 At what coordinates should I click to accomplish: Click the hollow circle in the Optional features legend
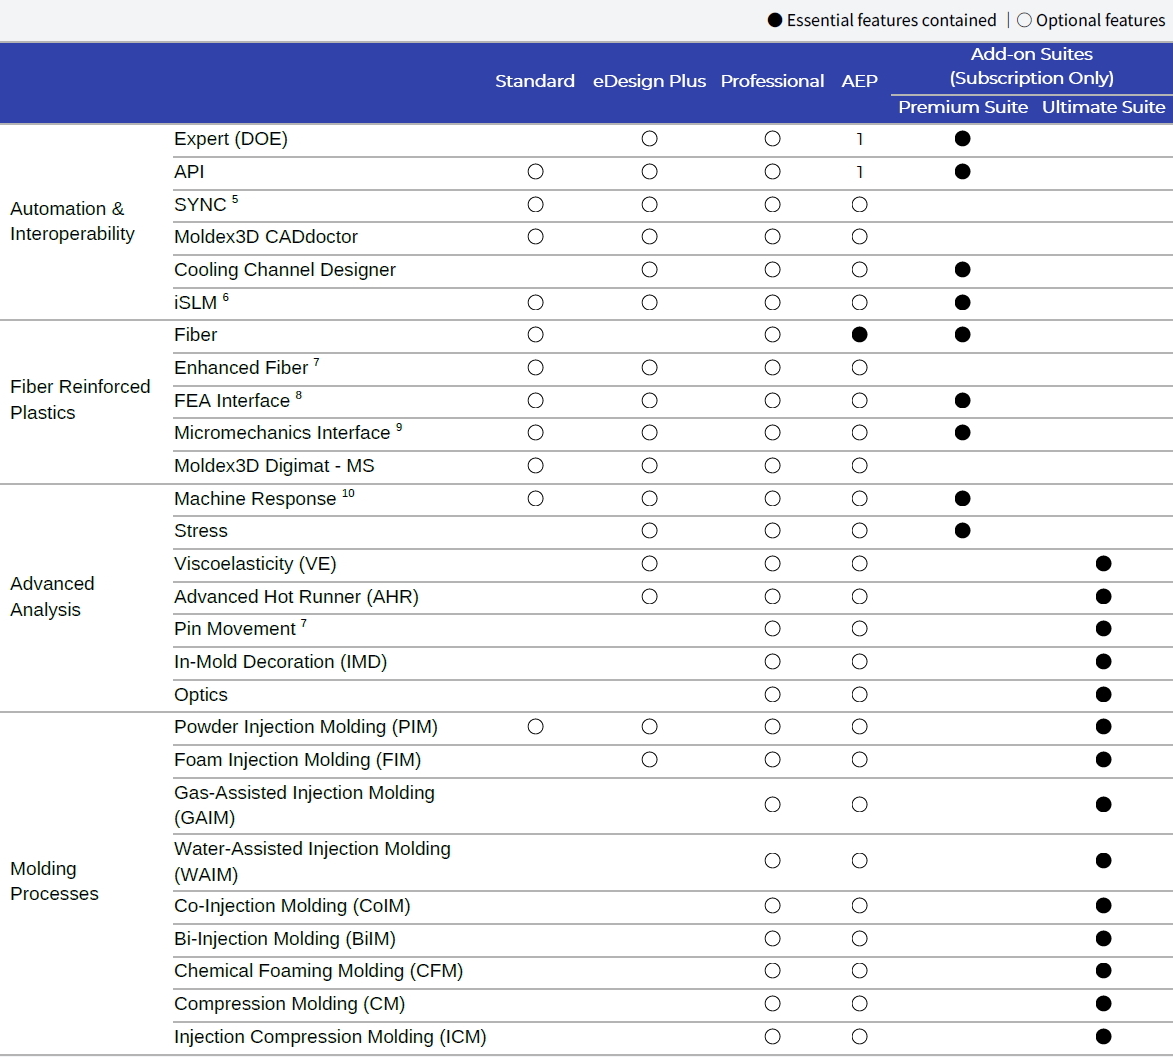1024,21
